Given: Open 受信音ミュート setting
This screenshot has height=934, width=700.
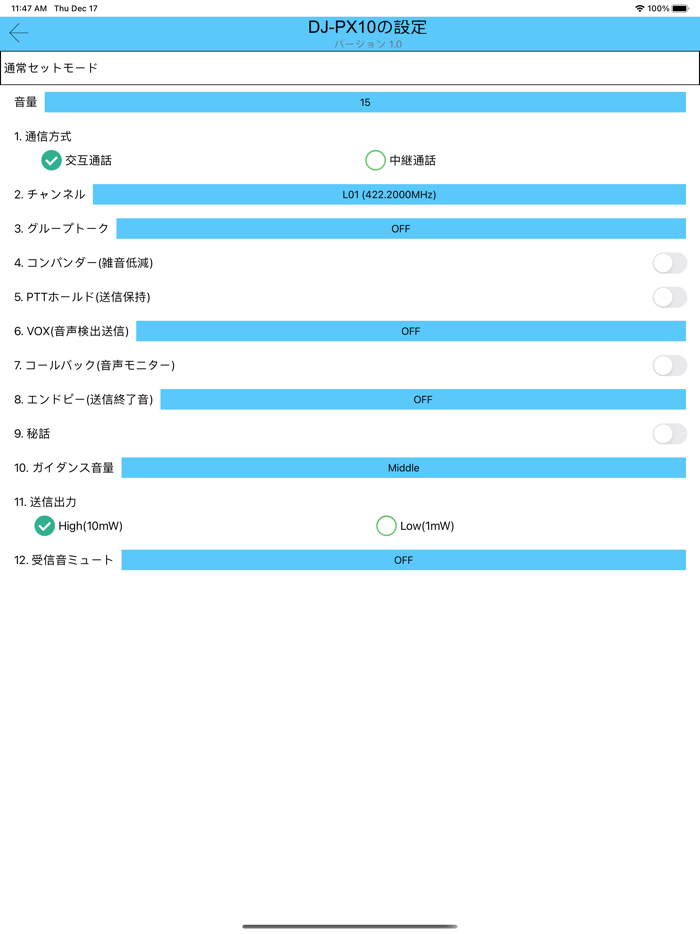Looking at the screenshot, I should pyautogui.click(x=403, y=560).
